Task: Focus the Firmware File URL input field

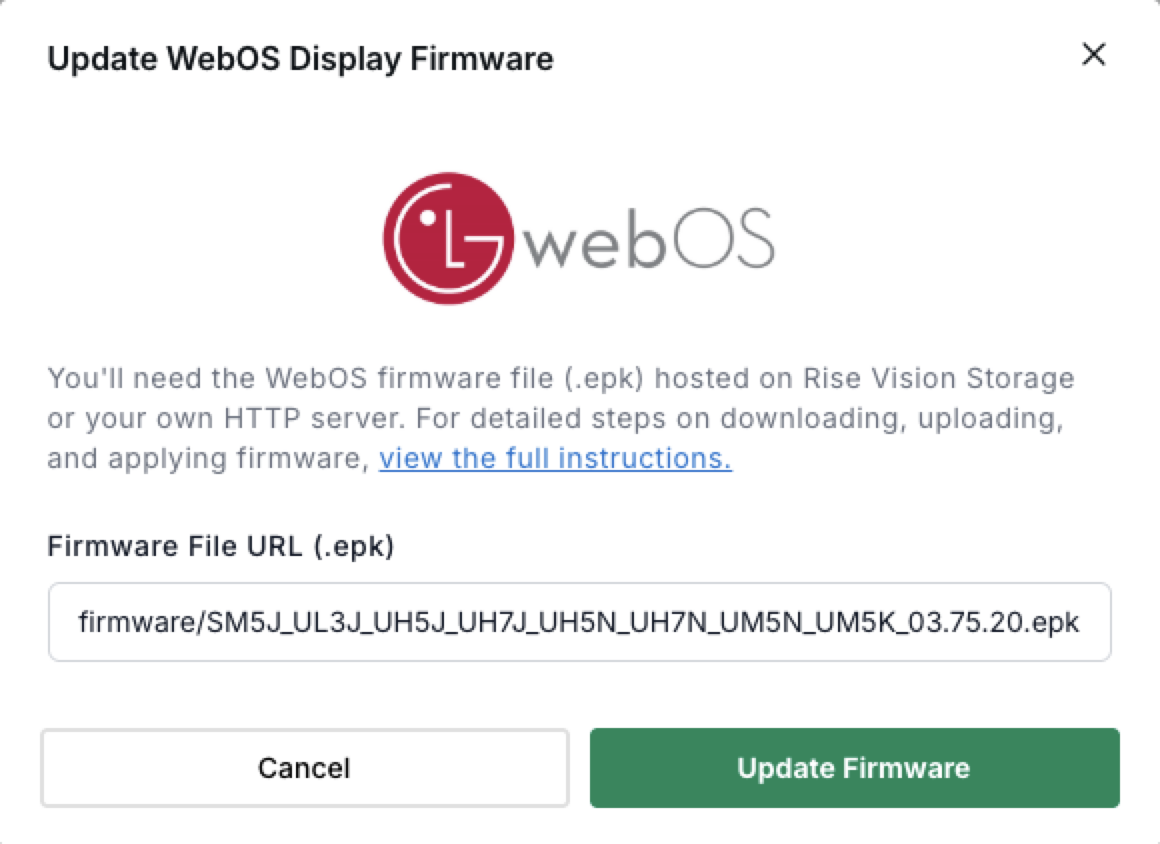Action: [579, 622]
